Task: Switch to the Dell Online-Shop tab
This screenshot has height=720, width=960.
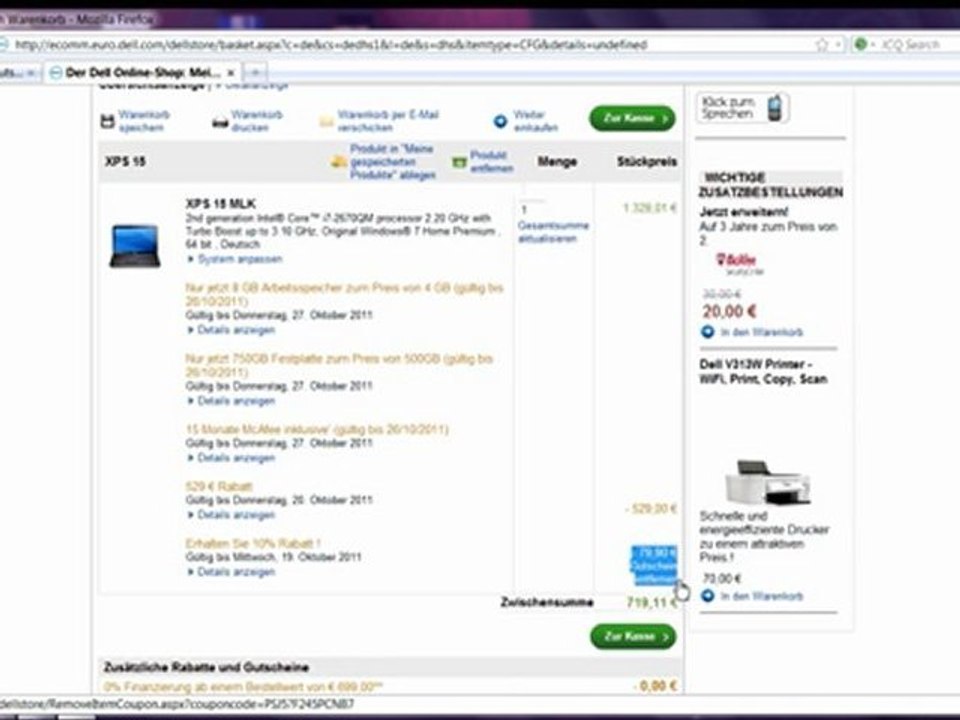Action: pyautogui.click(x=143, y=73)
